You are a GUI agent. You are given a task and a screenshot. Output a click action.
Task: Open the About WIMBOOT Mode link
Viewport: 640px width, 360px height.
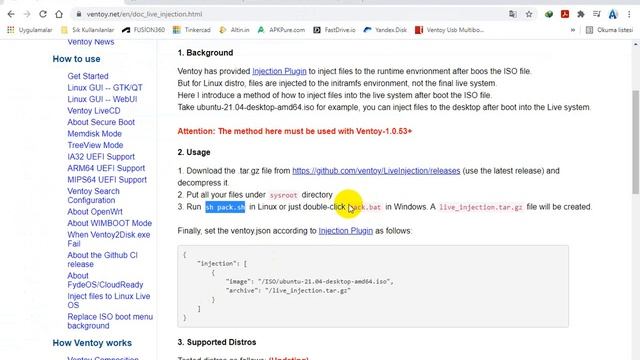coord(109,223)
